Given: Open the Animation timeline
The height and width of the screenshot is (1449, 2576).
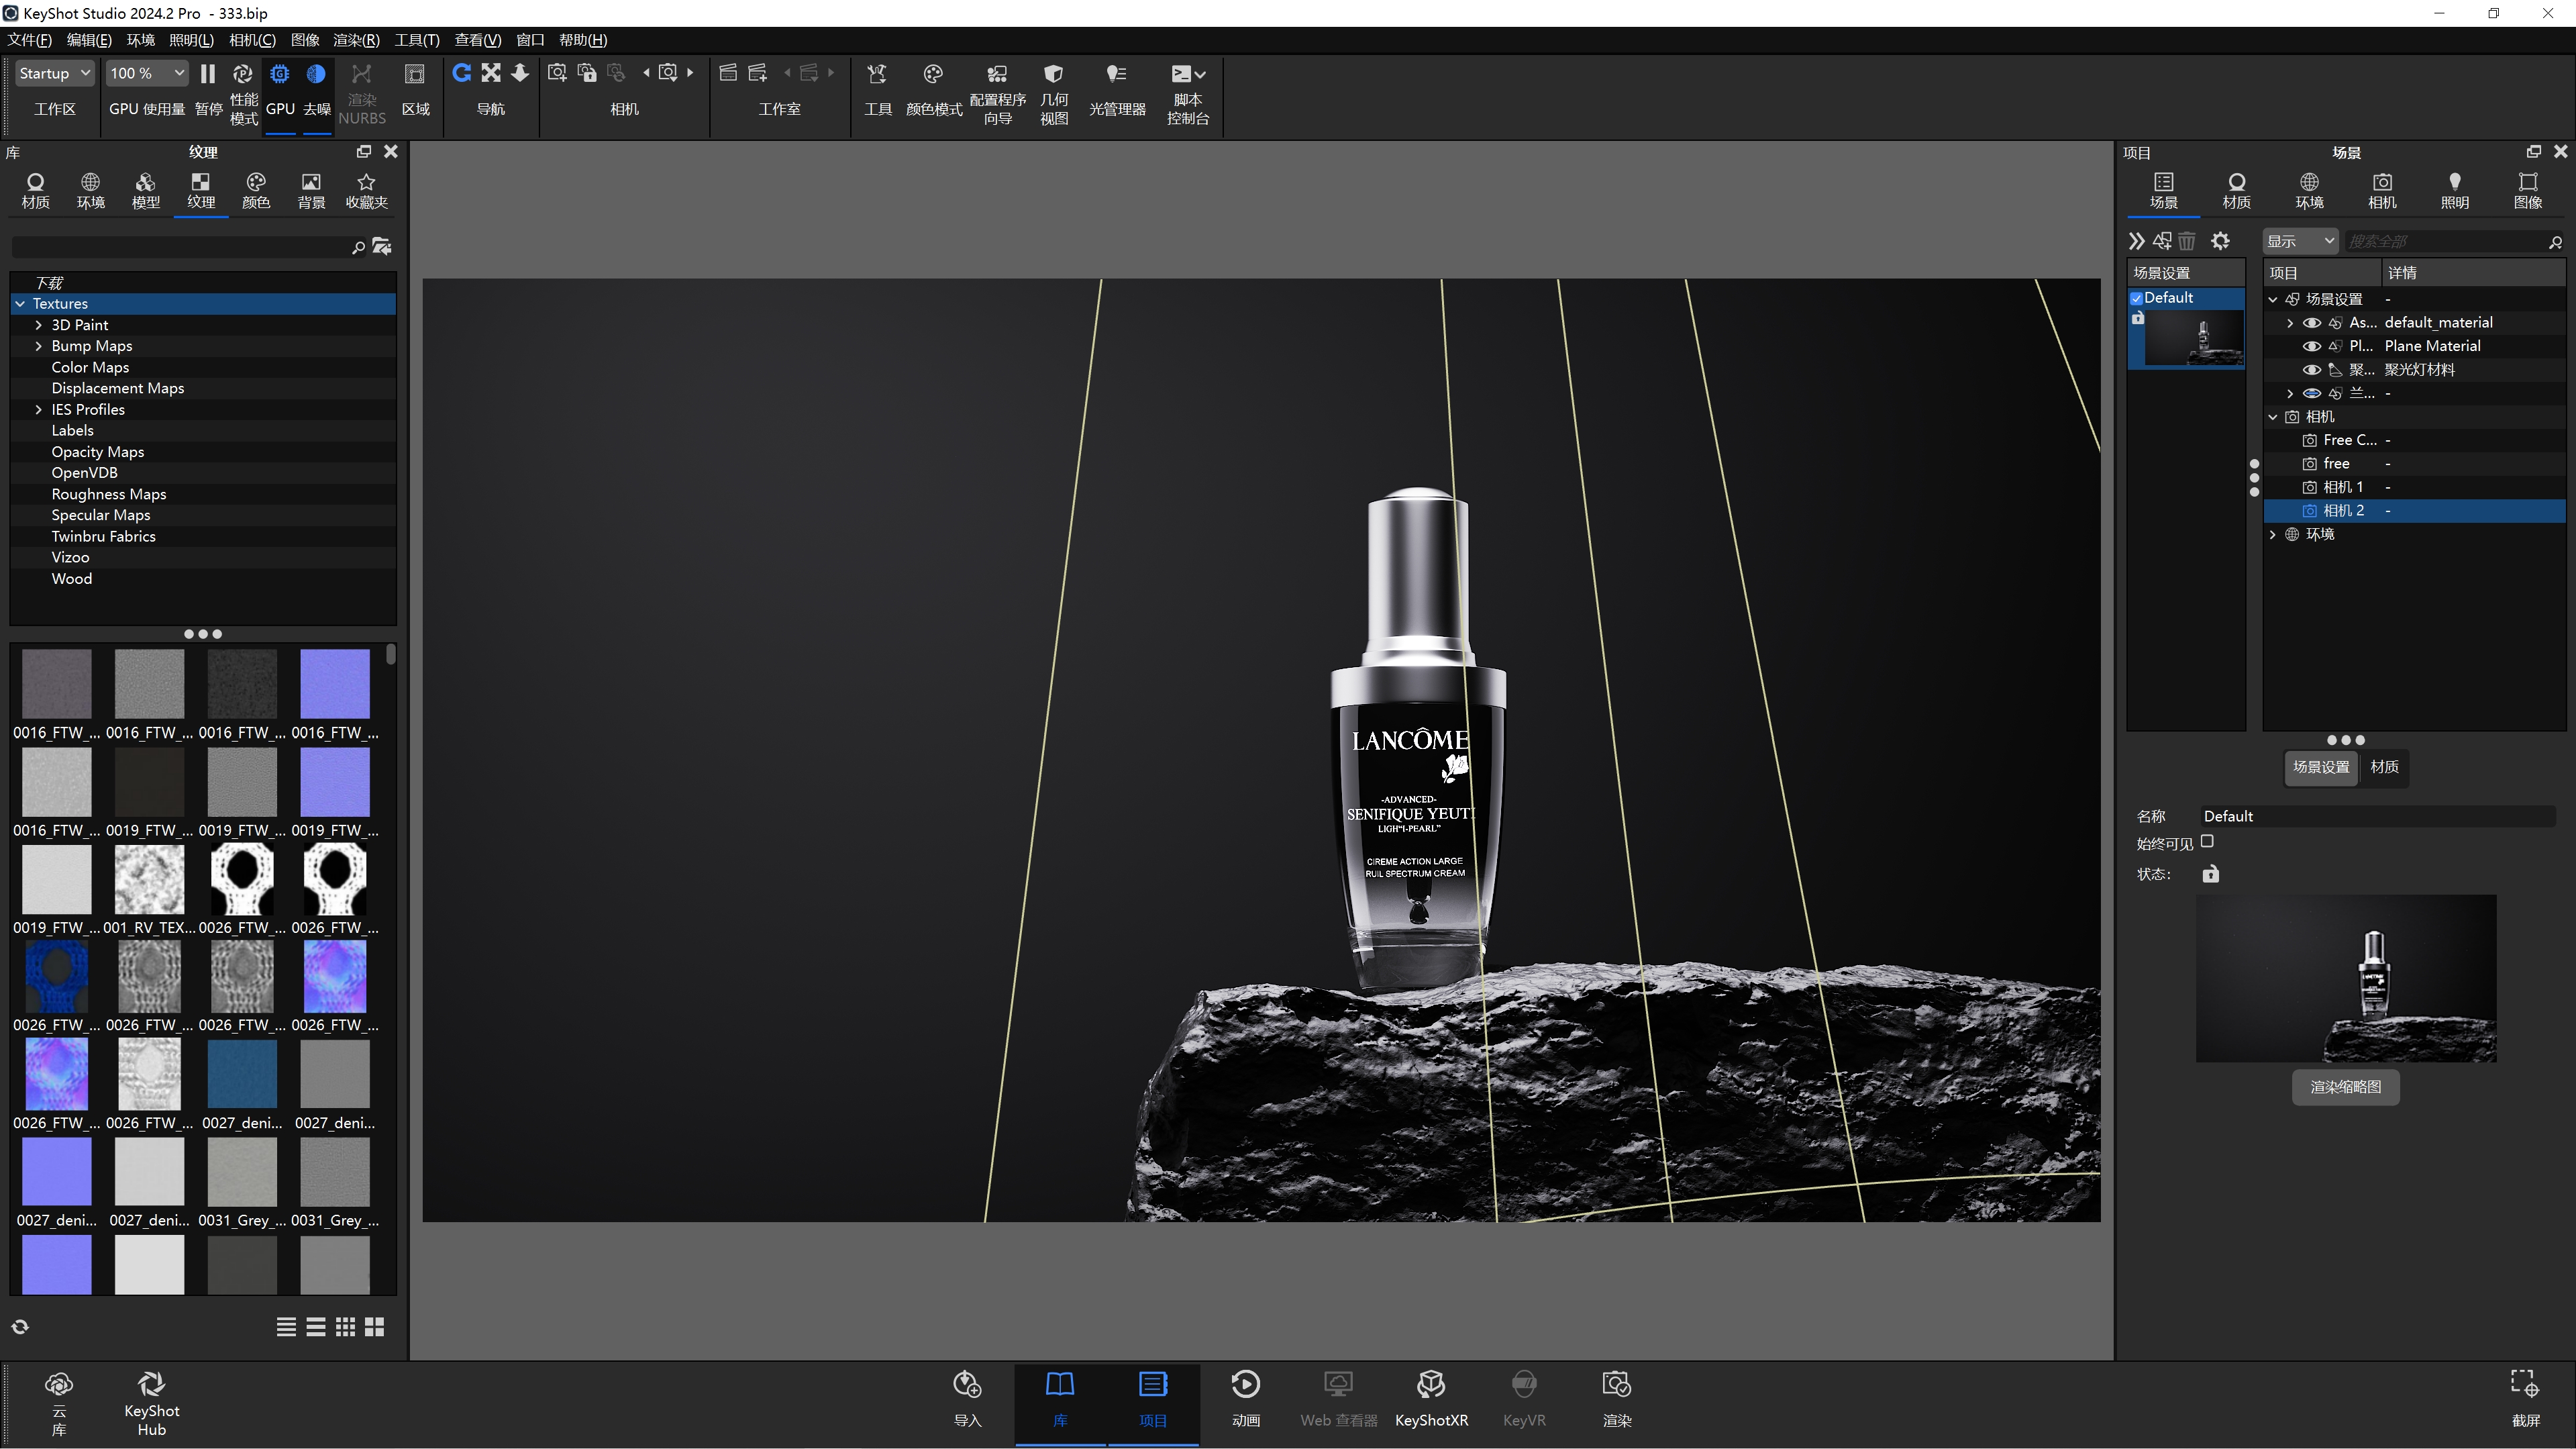Looking at the screenshot, I should 1245,1398.
